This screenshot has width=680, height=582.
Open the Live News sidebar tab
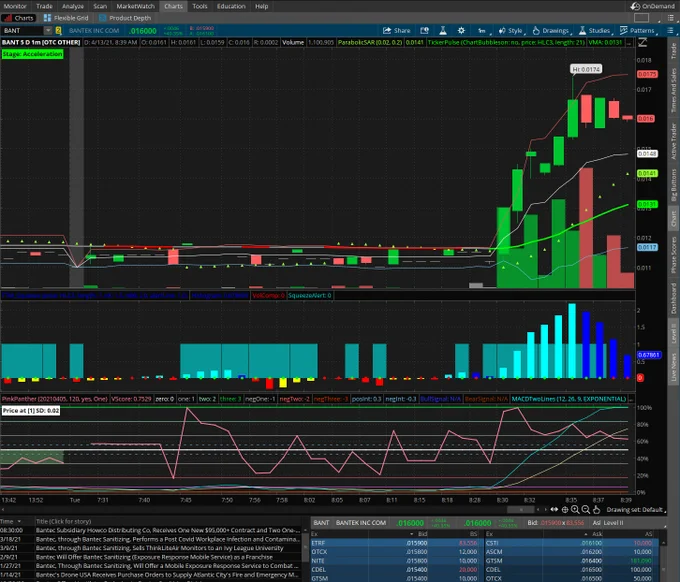(673, 367)
